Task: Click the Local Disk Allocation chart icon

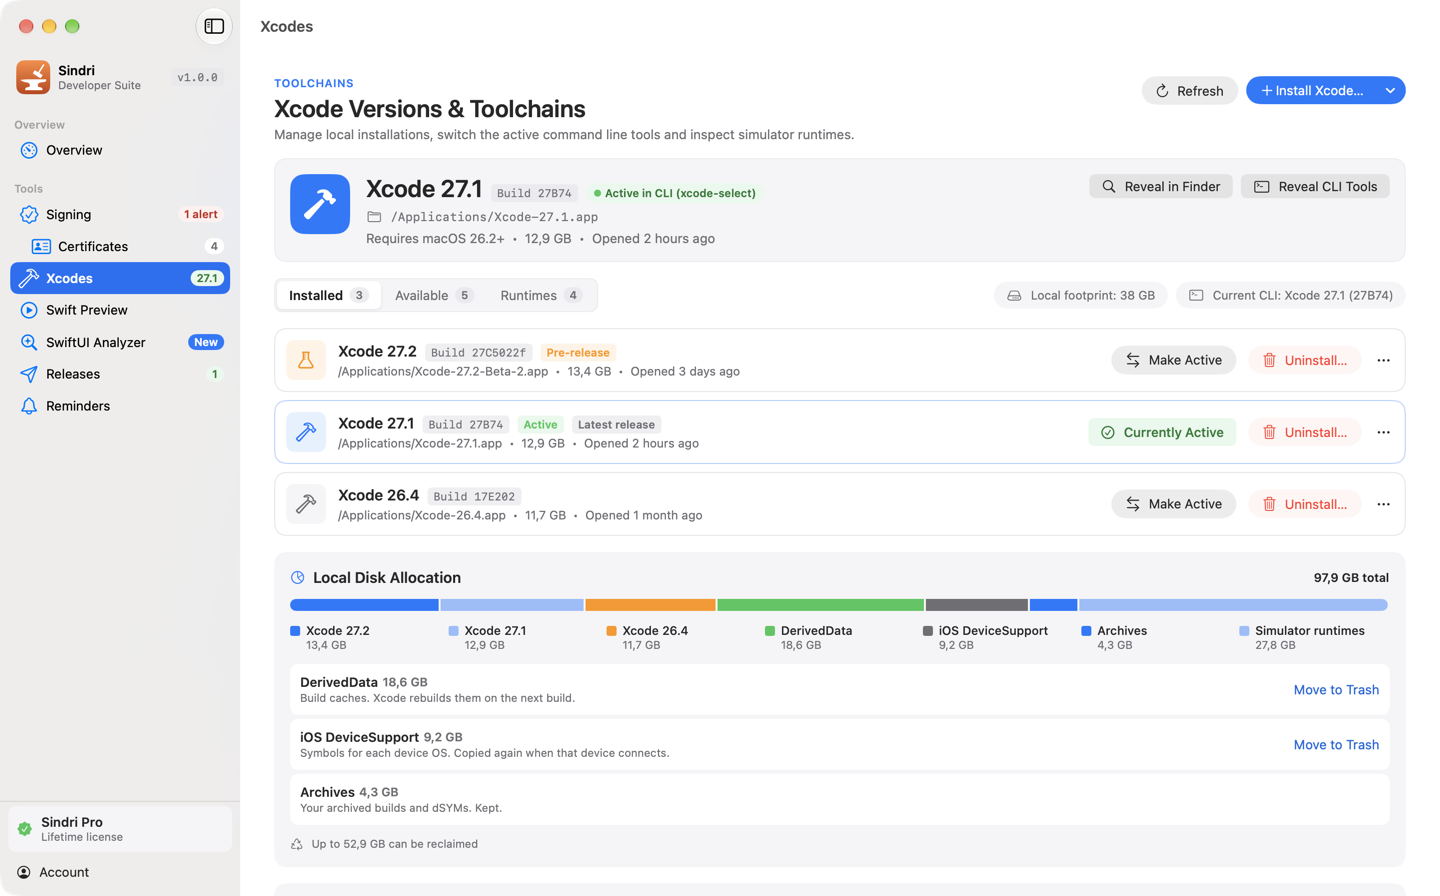Action: click(297, 578)
